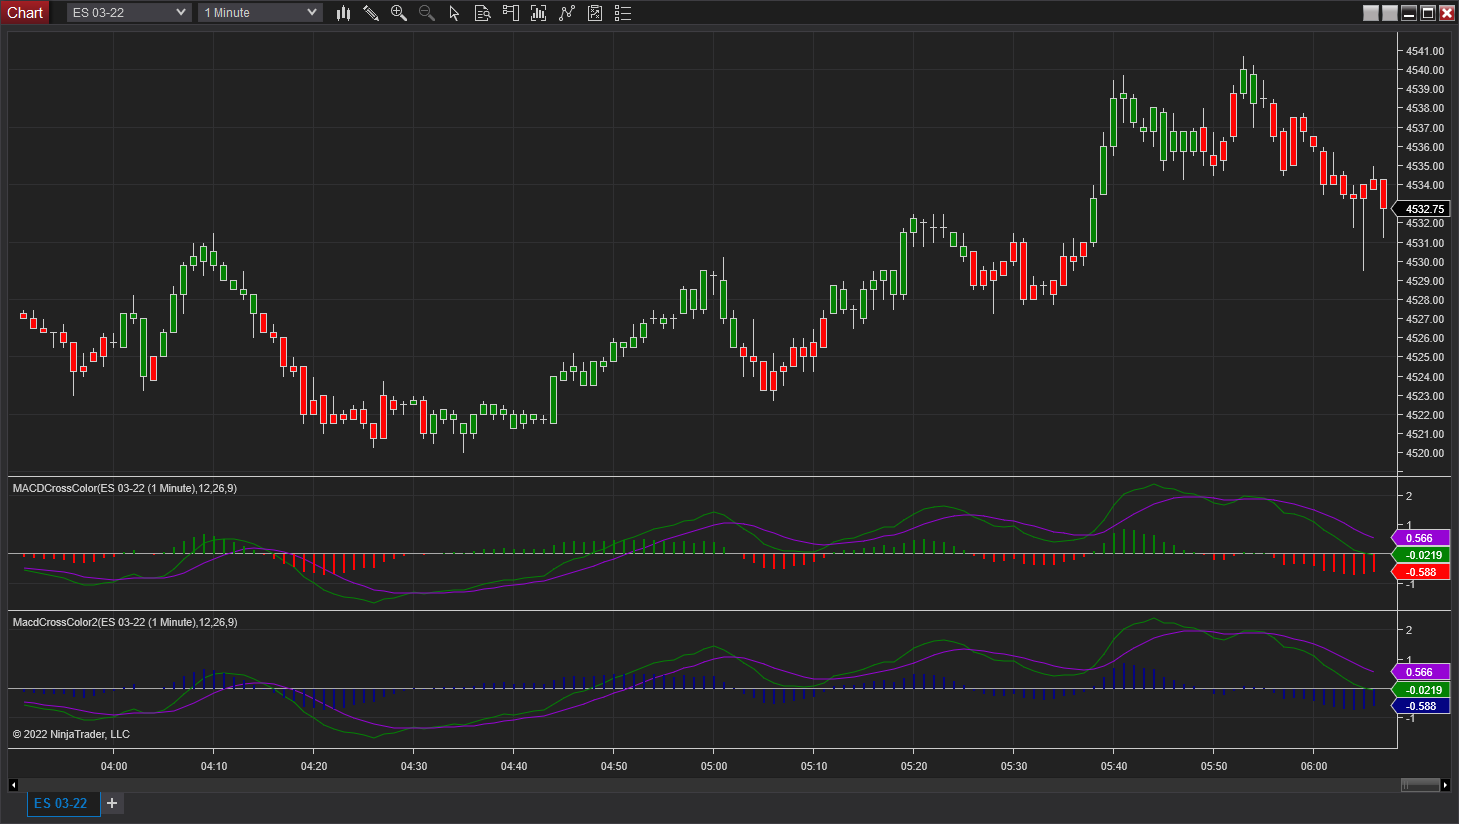Minimize the chart window
This screenshot has width=1459, height=824.
pyautogui.click(x=1409, y=13)
